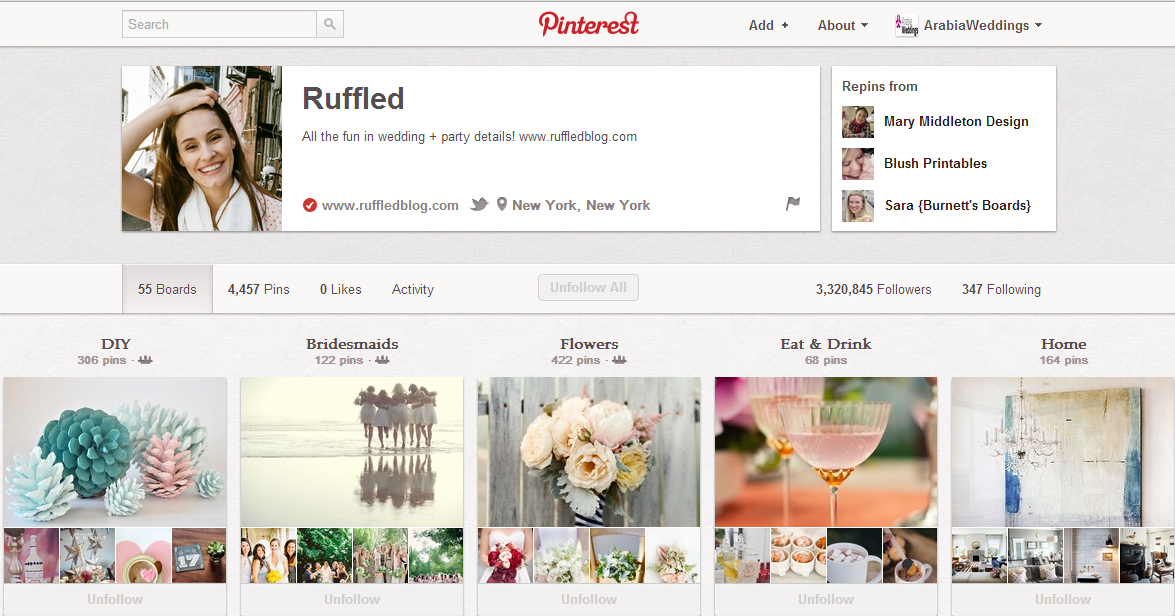
Task: Click the group icon under Flowers board
Action: pyautogui.click(x=619, y=360)
